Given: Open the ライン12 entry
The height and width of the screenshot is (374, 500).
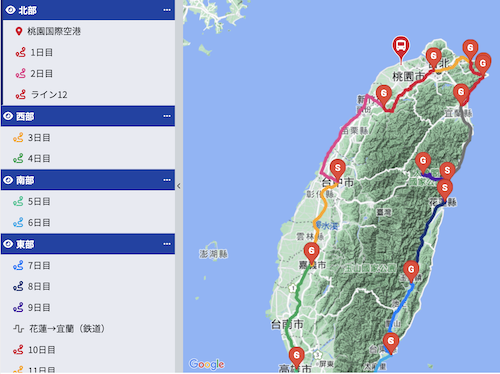Looking at the screenshot, I should point(88,95).
